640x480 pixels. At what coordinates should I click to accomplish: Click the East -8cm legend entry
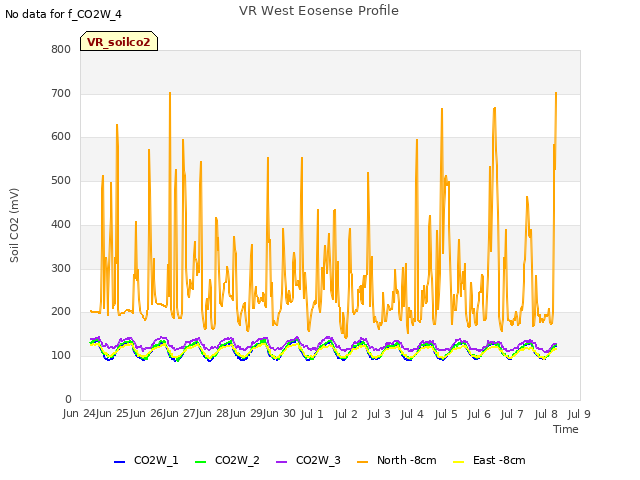click(x=489, y=460)
